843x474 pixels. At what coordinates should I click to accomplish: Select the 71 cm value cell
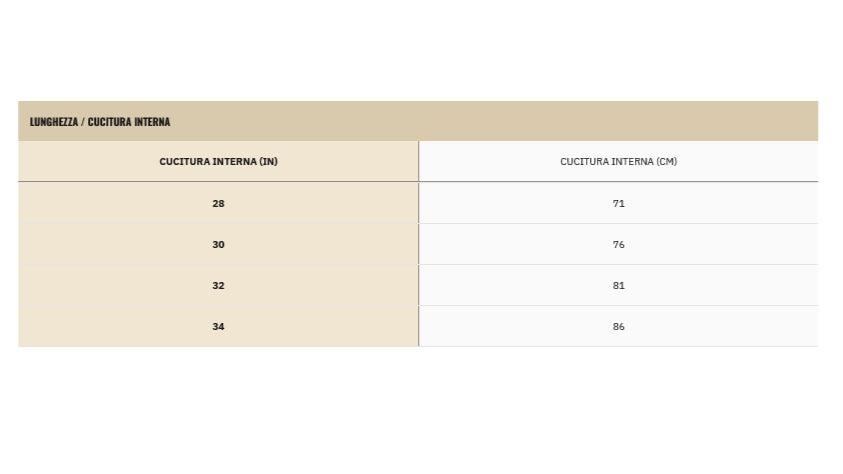tap(618, 203)
